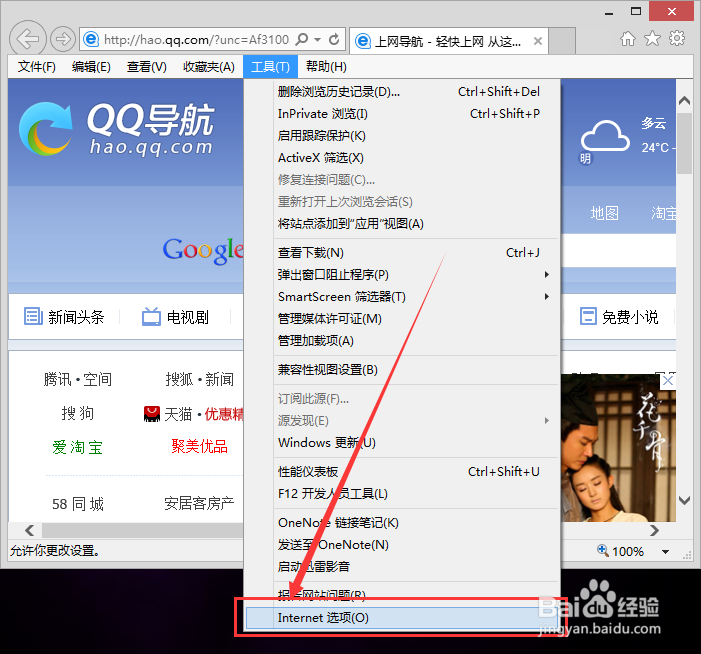
Task: Select 兼容性视图设置(B)
Action: tap(402, 370)
